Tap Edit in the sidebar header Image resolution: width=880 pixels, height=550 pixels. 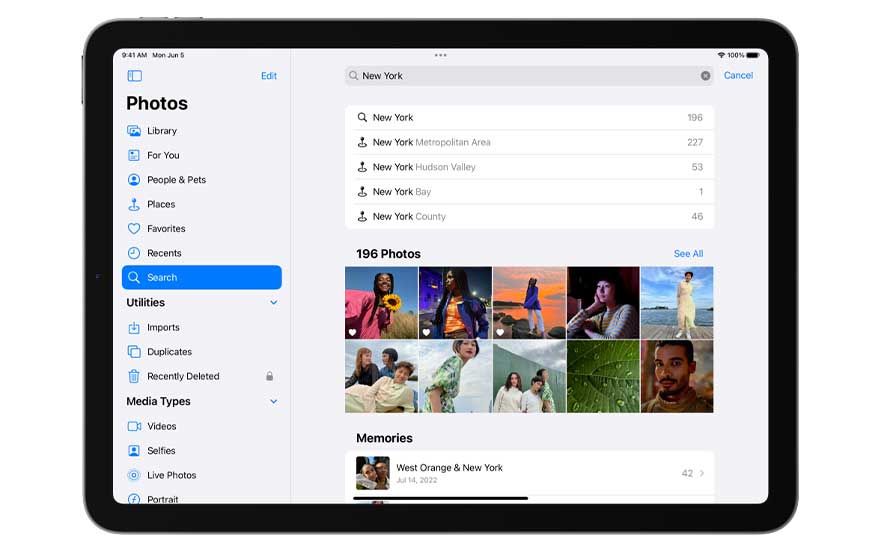click(269, 76)
